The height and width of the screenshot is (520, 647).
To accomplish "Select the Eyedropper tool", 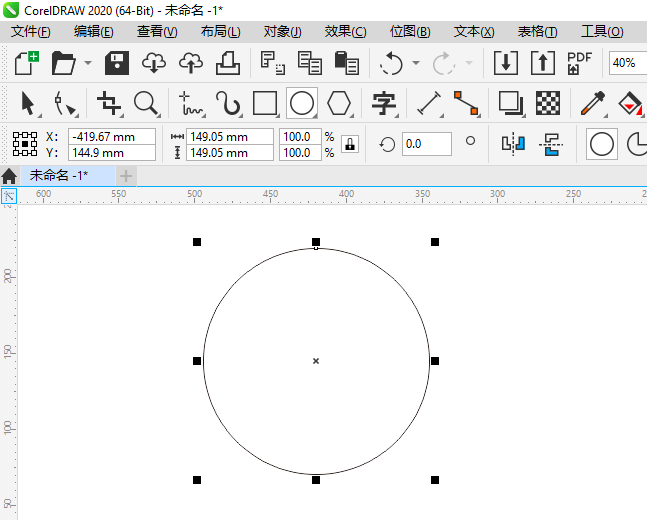I will click(x=593, y=103).
